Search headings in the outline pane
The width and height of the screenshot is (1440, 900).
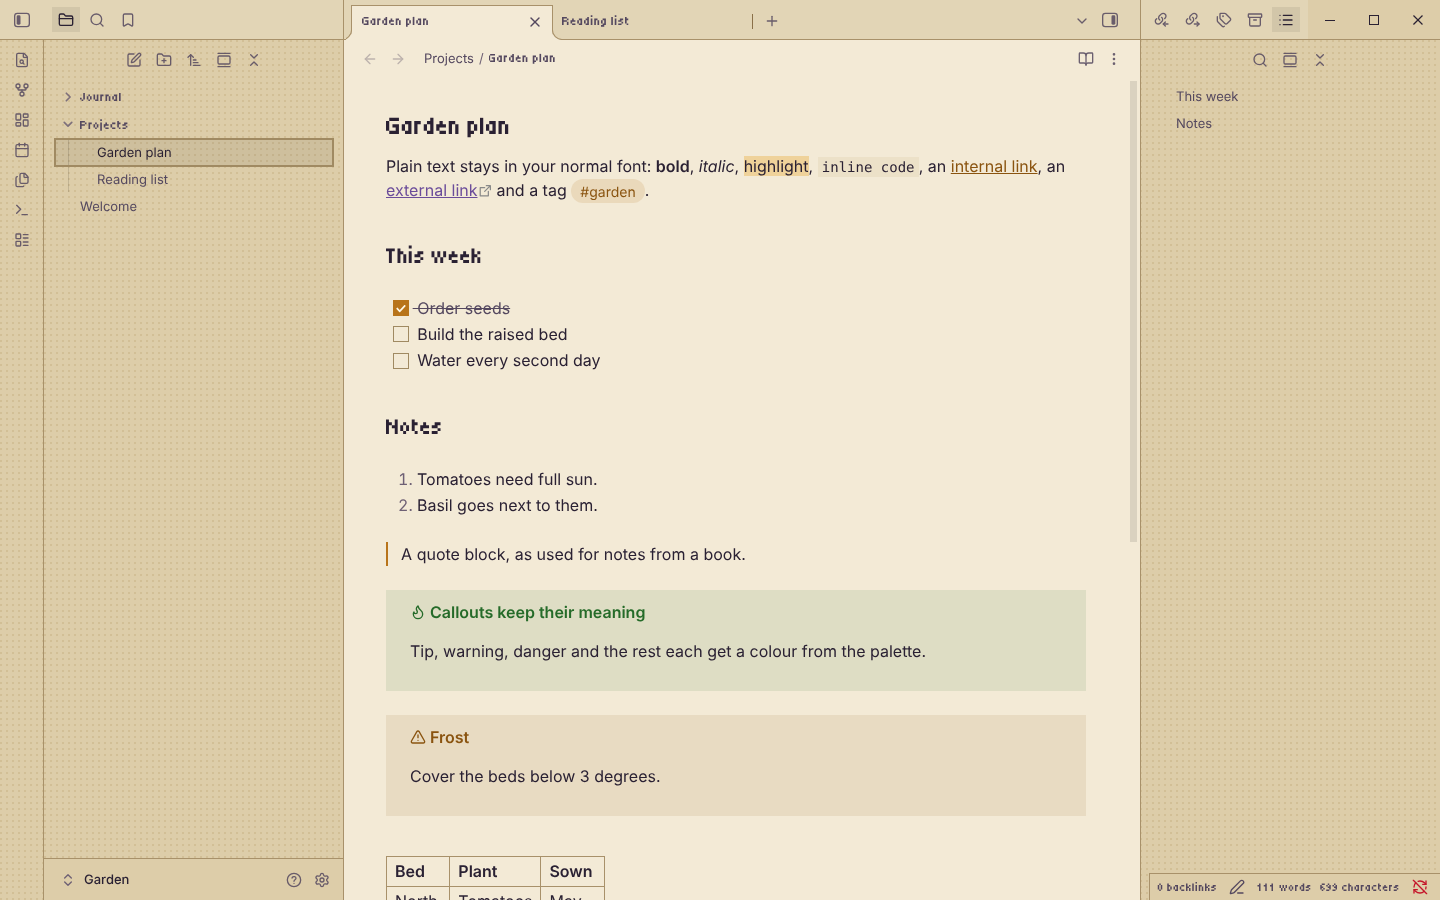click(1260, 60)
